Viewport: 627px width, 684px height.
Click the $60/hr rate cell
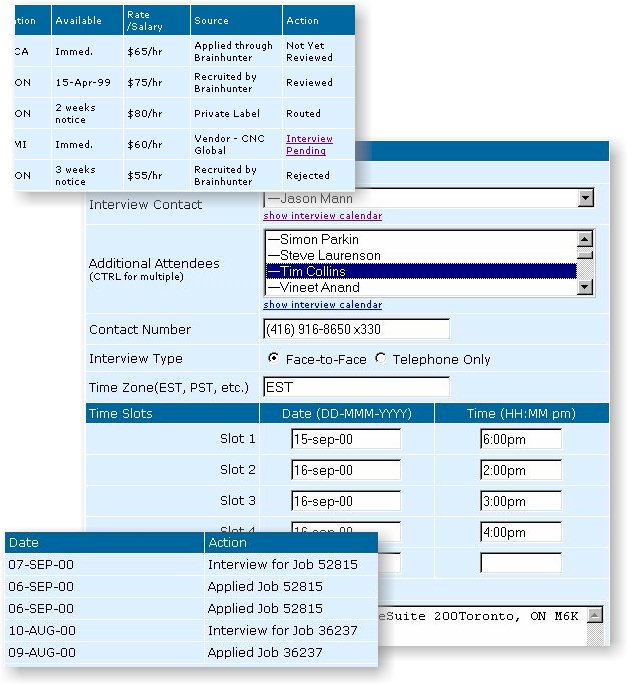point(157,144)
